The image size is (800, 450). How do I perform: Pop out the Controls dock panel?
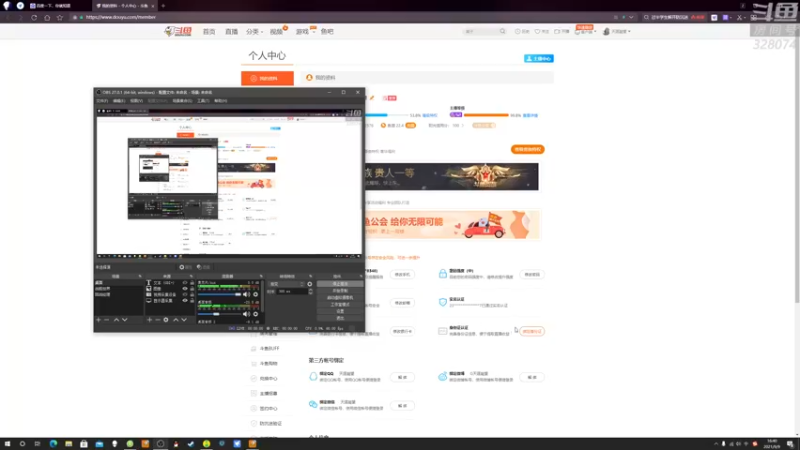(361, 276)
